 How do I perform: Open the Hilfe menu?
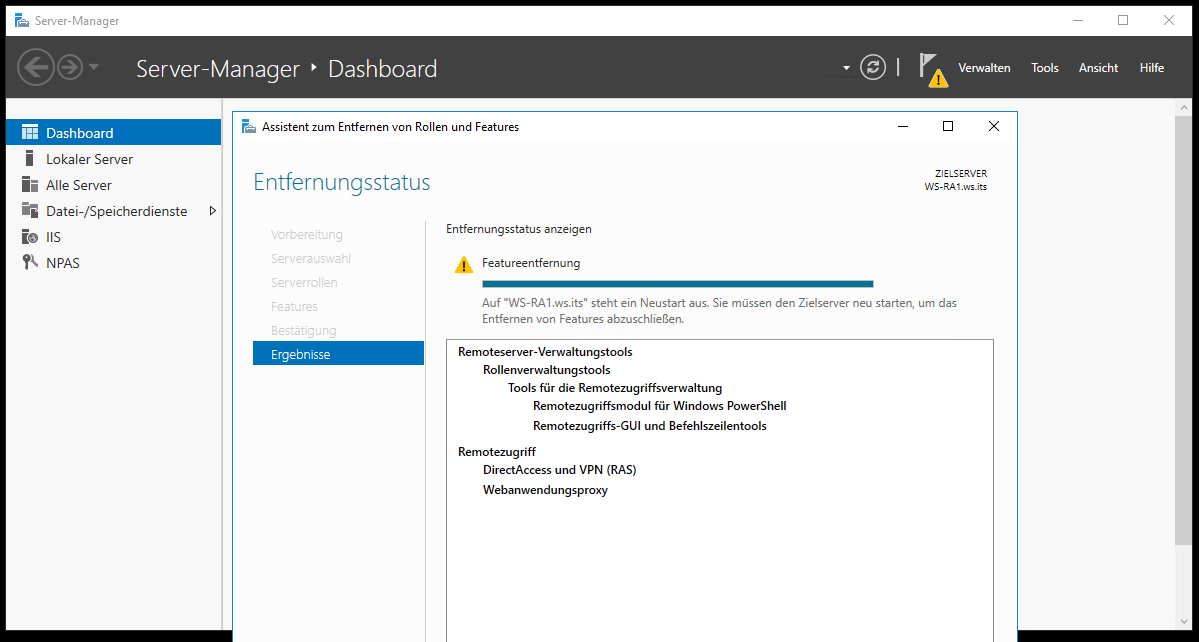(1152, 68)
